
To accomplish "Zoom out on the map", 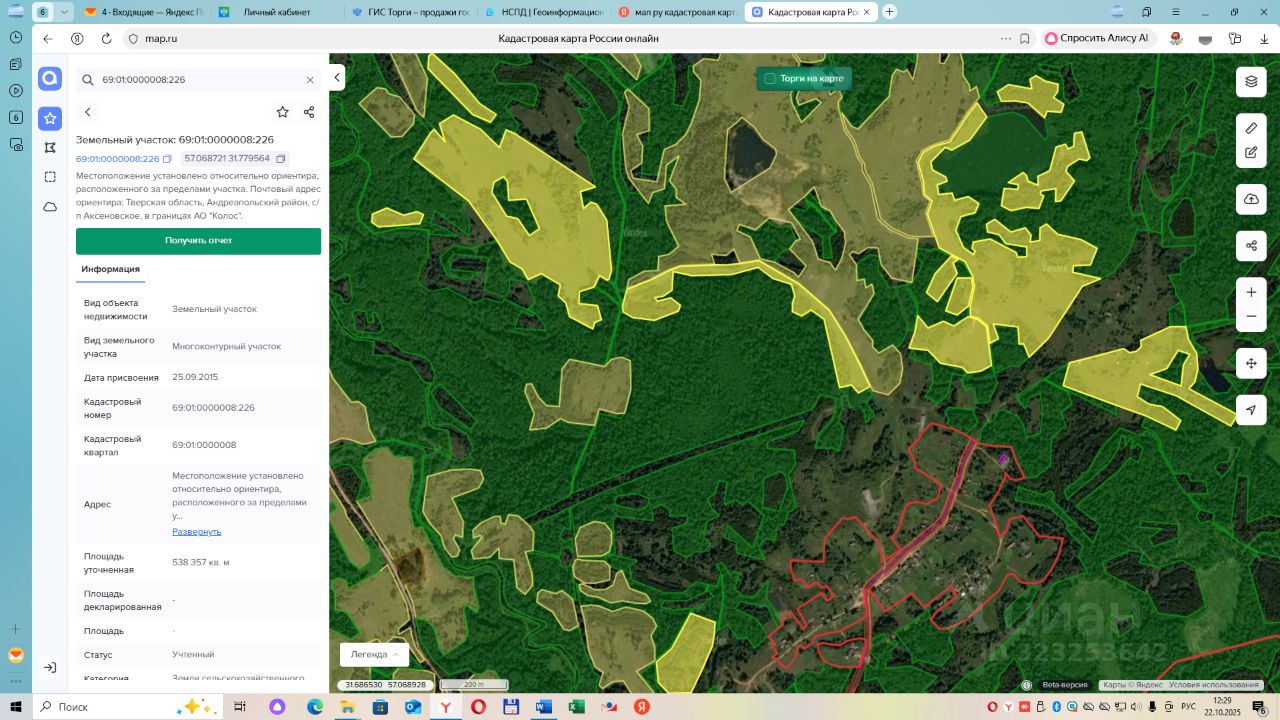I will click(1251, 317).
